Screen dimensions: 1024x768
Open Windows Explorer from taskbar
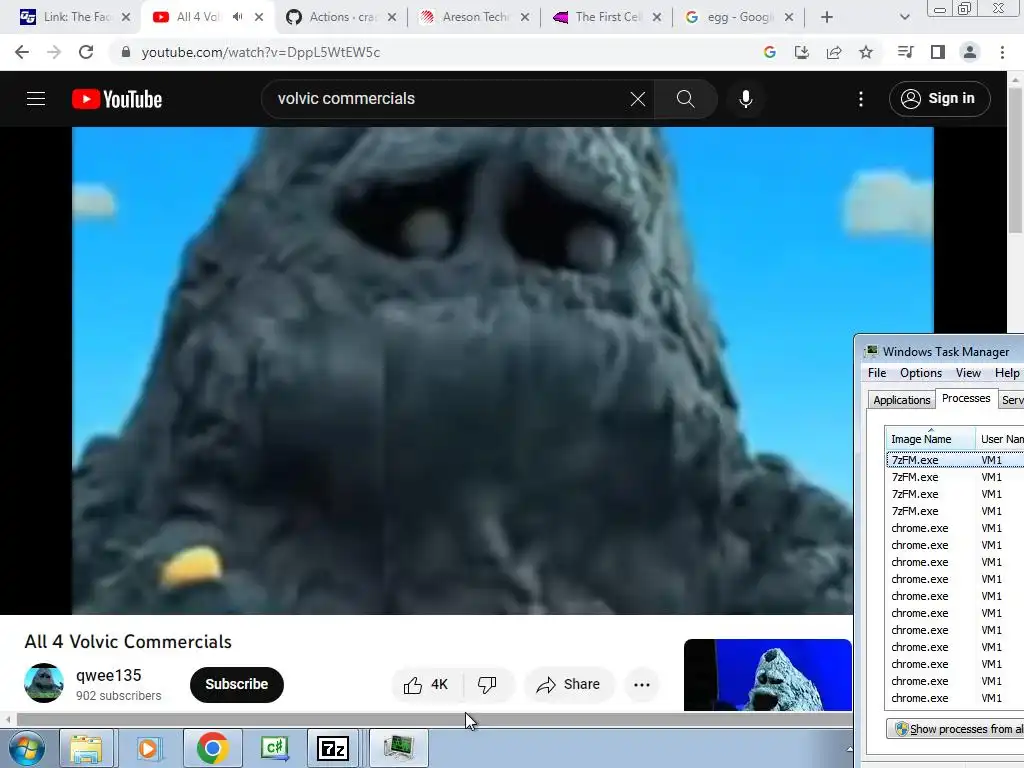[86, 748]
